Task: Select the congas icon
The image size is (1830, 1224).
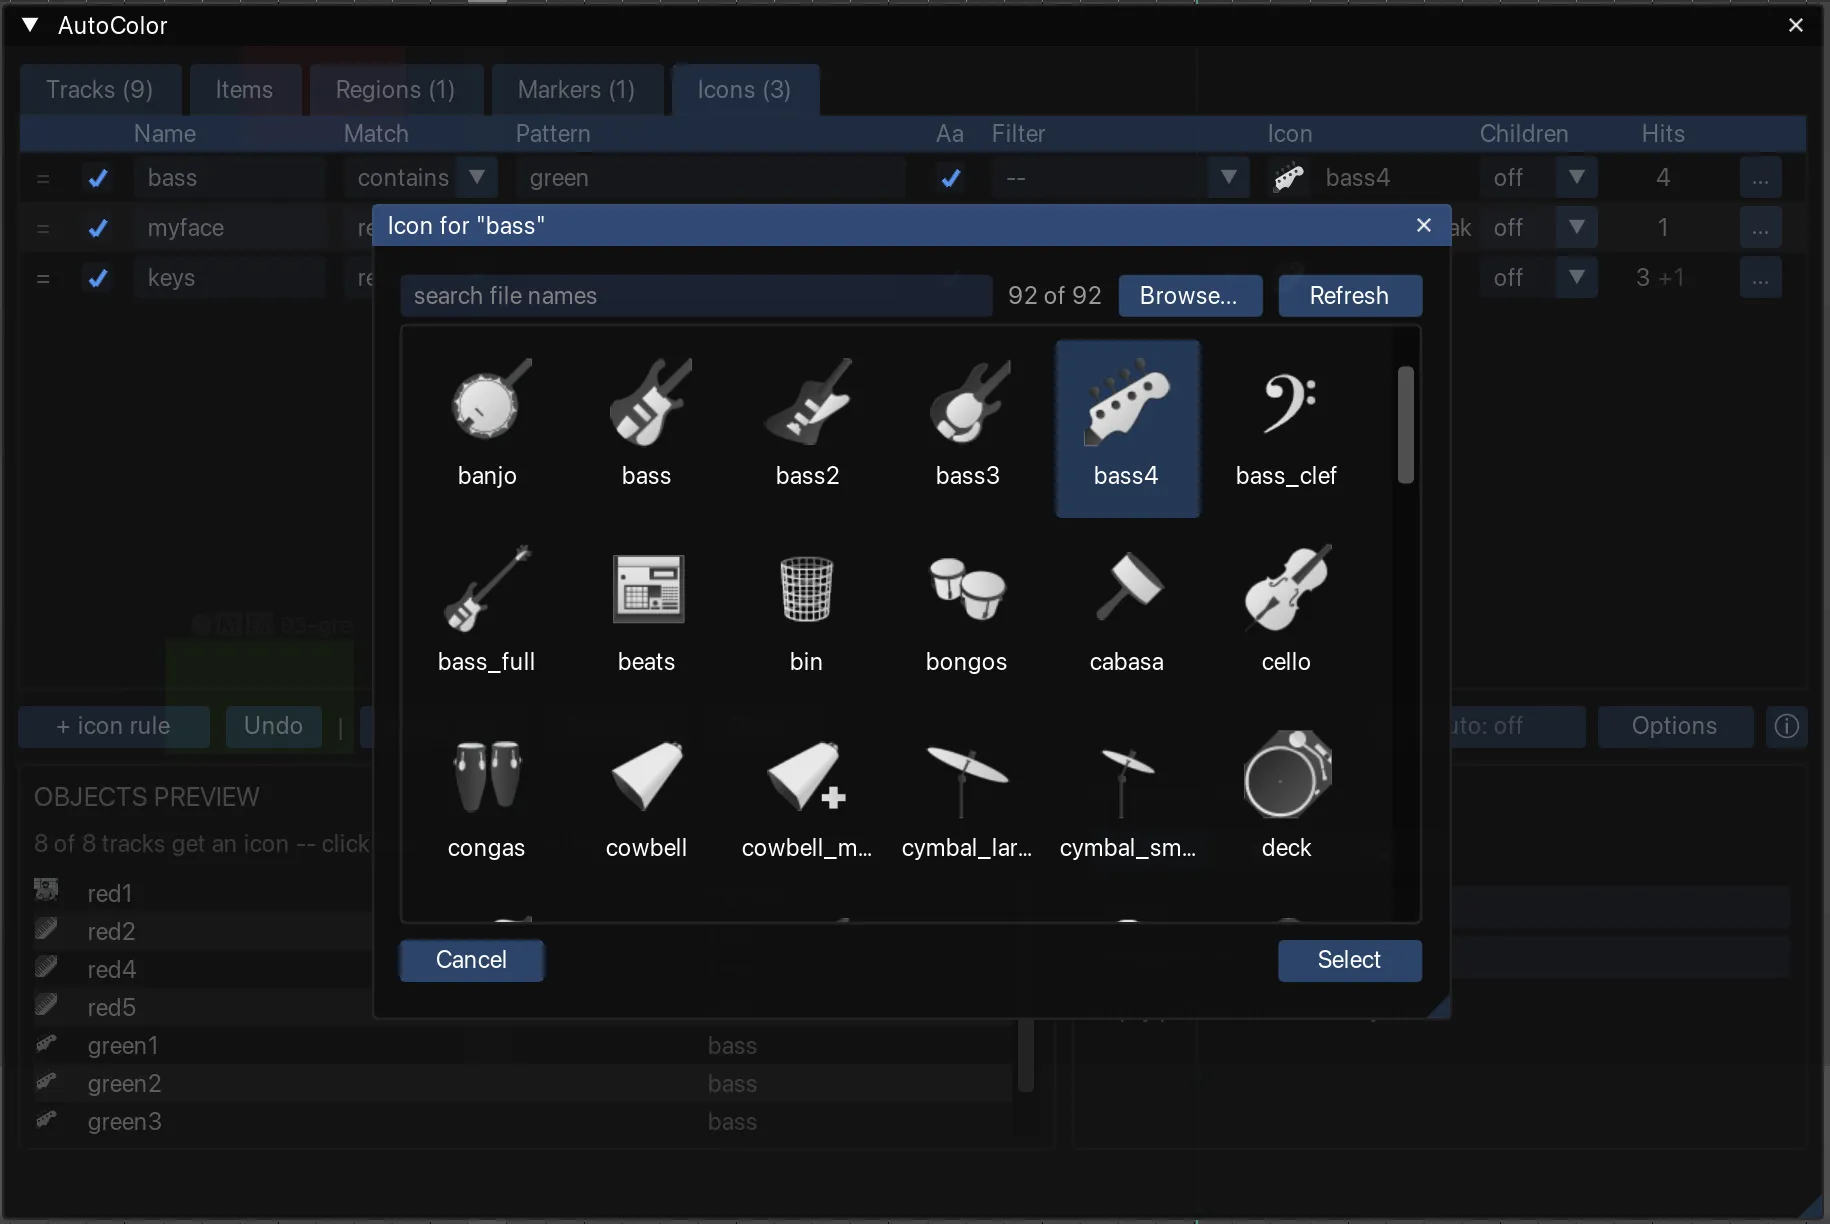Action: point(487,799)
